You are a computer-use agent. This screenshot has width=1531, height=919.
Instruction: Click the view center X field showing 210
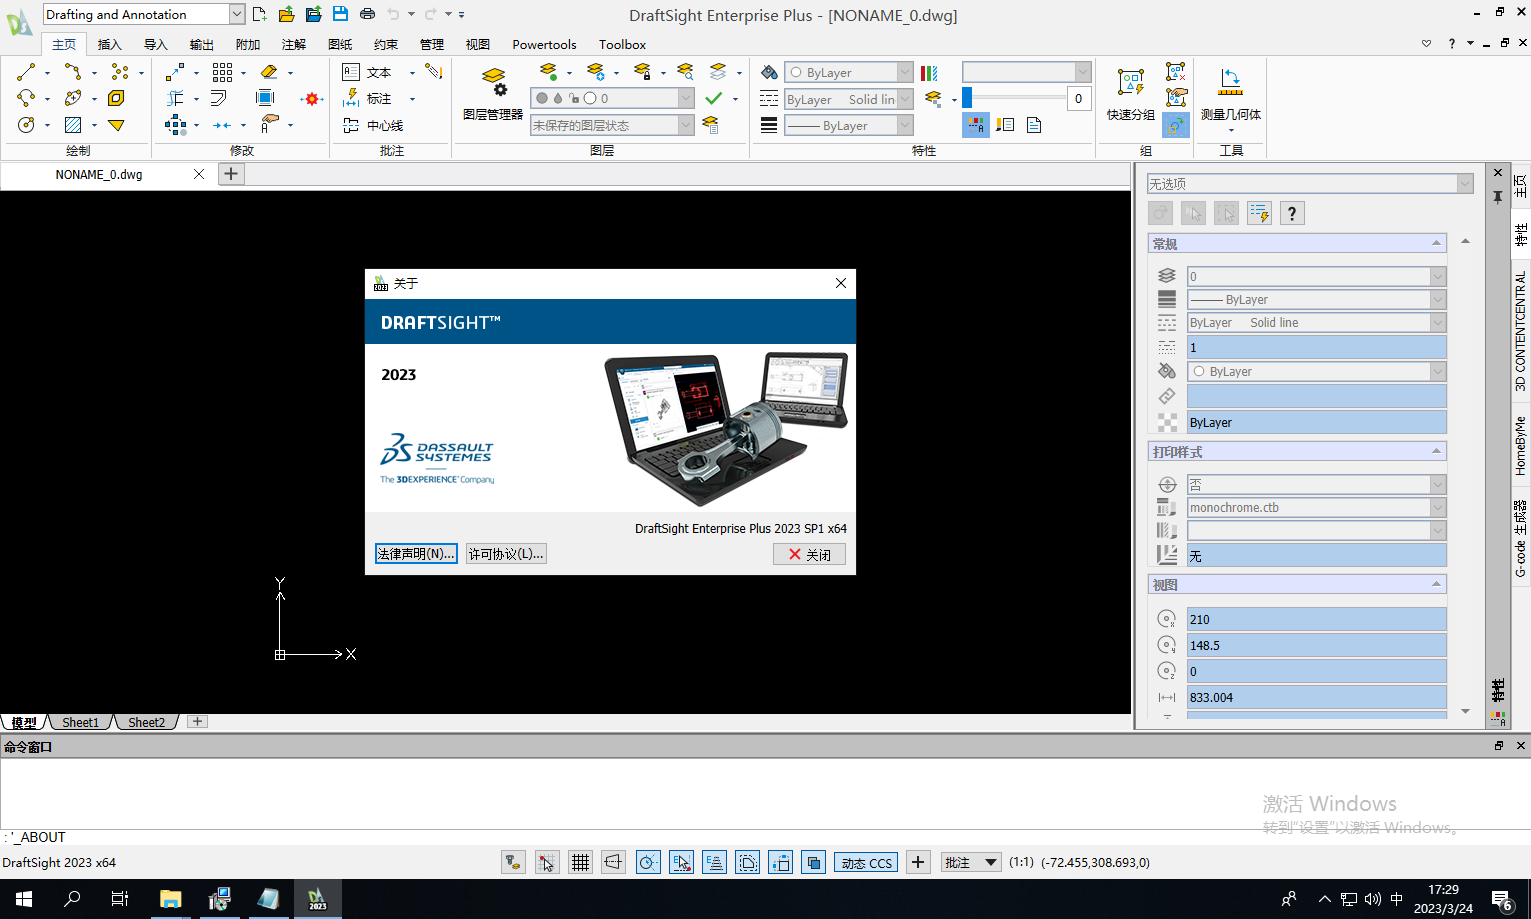click(x=1316, y=619)
